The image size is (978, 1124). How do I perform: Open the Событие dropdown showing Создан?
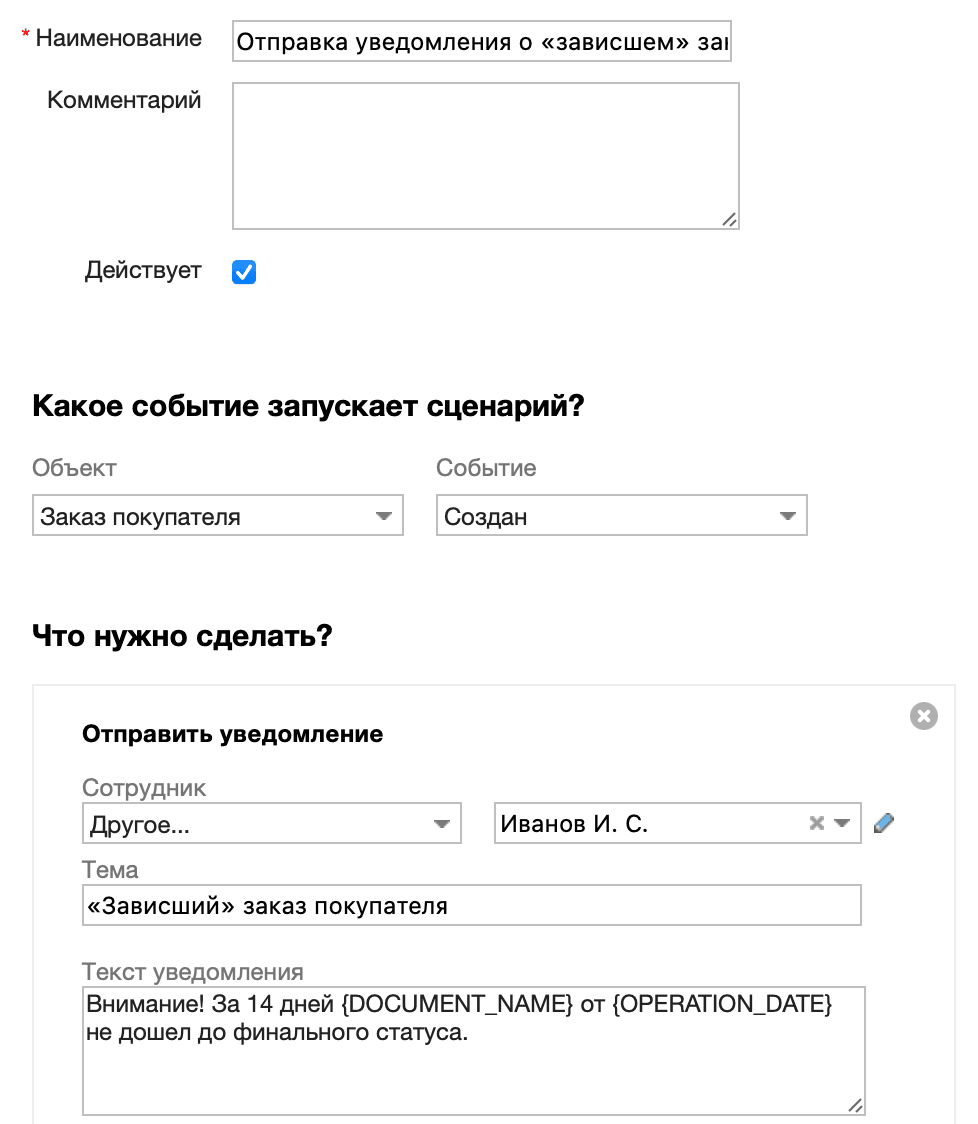click(x=622, y=515)
